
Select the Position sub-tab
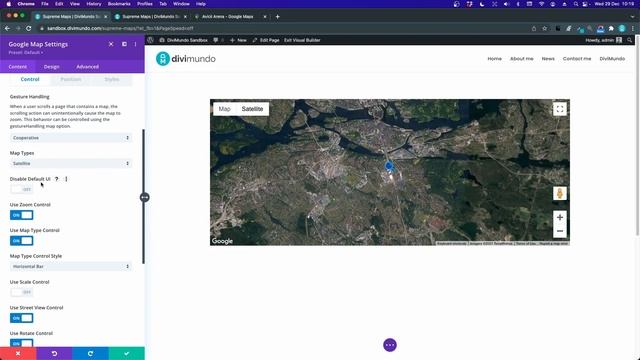(71, 79)
